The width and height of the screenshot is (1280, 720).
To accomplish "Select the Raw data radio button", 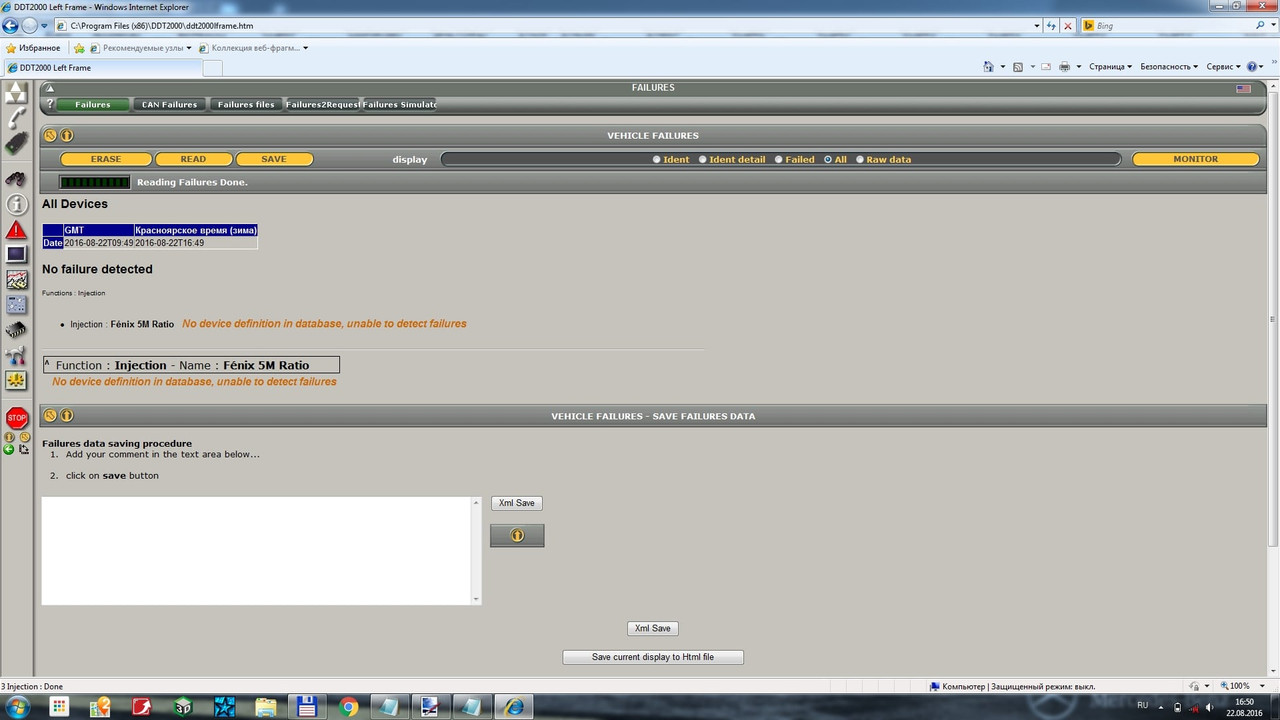I will point(860,159).
